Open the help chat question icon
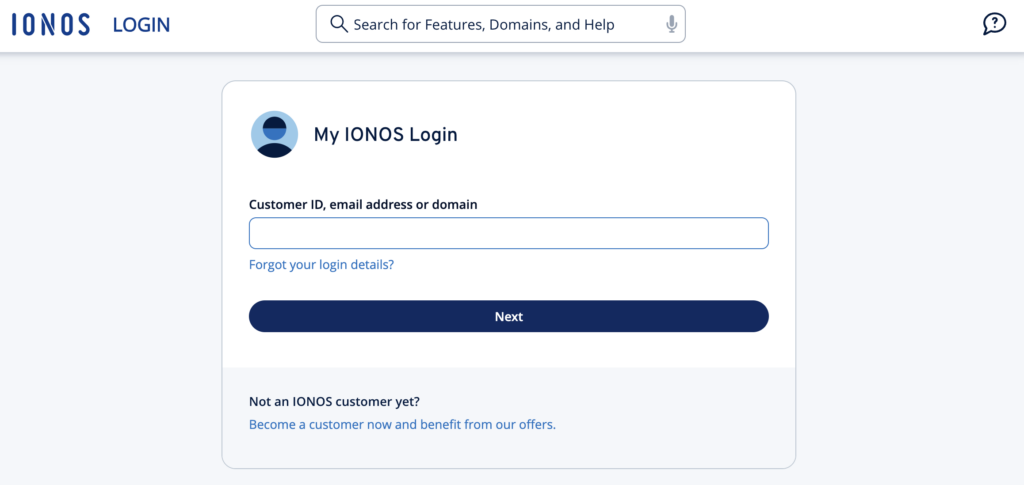 [994, 24]
